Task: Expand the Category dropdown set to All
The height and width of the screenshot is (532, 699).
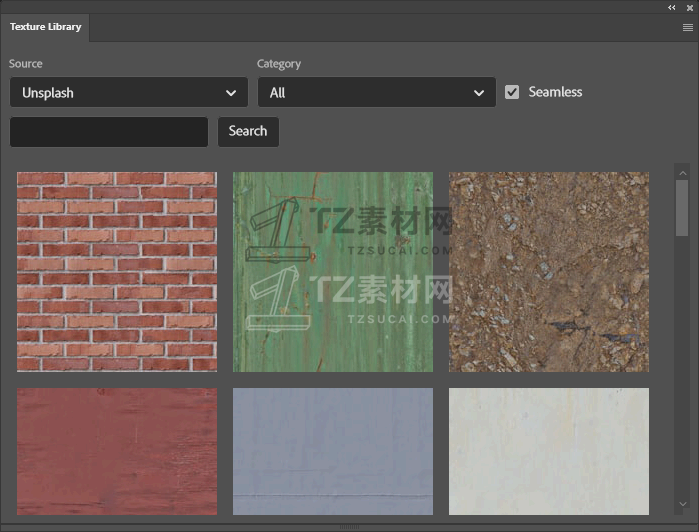Action: pos(376,93)
